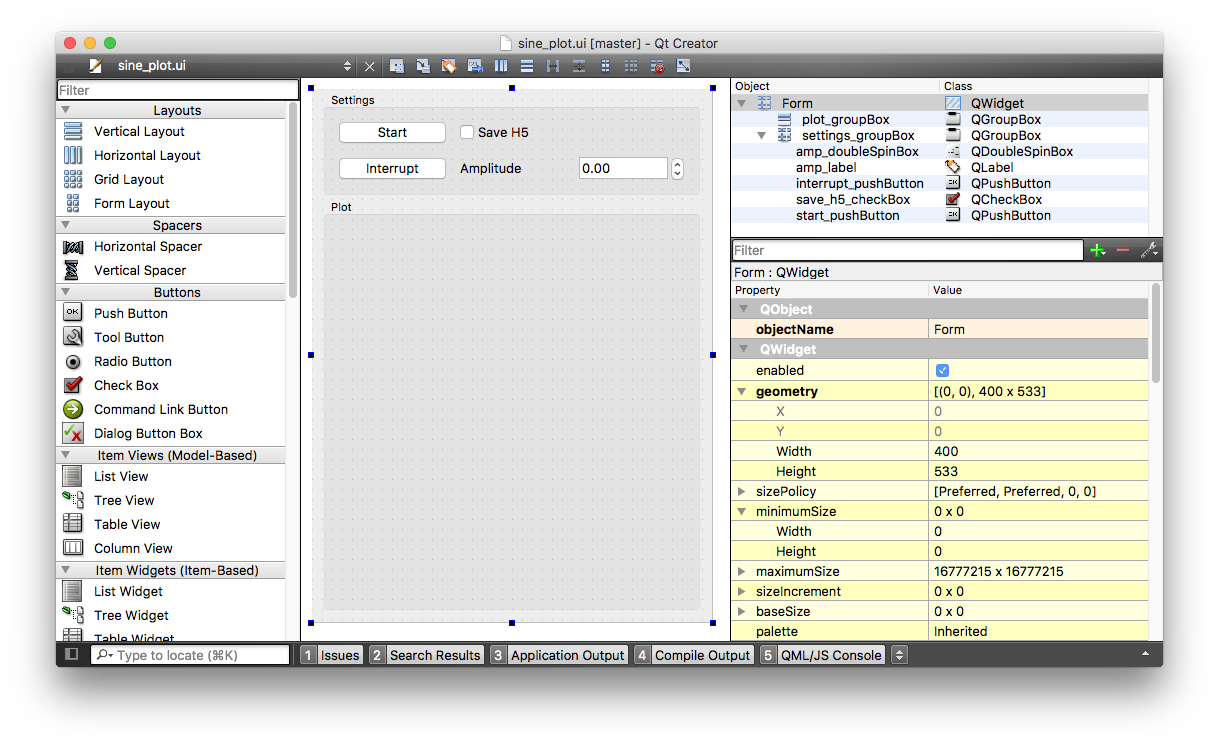Open the Search Results output tab
Screen dimensions: 1219x747
(x=426, y=655)
